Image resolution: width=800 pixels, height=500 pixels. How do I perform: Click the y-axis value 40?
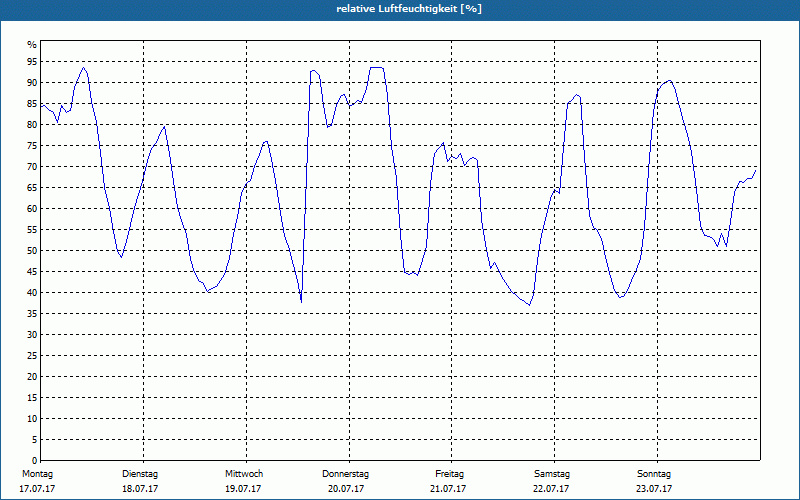click(32, 293)
